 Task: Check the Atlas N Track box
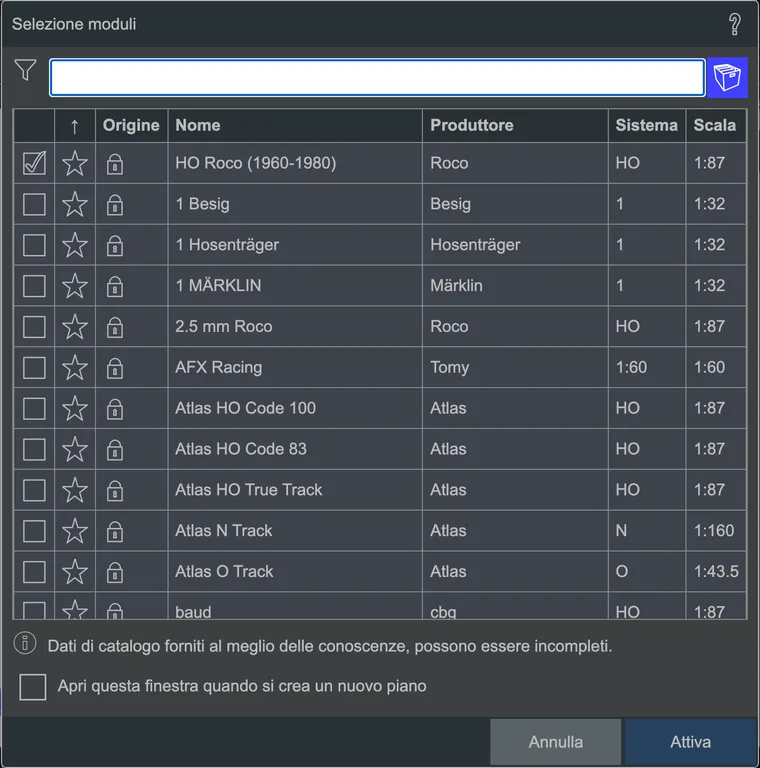(x=34, y=531)
